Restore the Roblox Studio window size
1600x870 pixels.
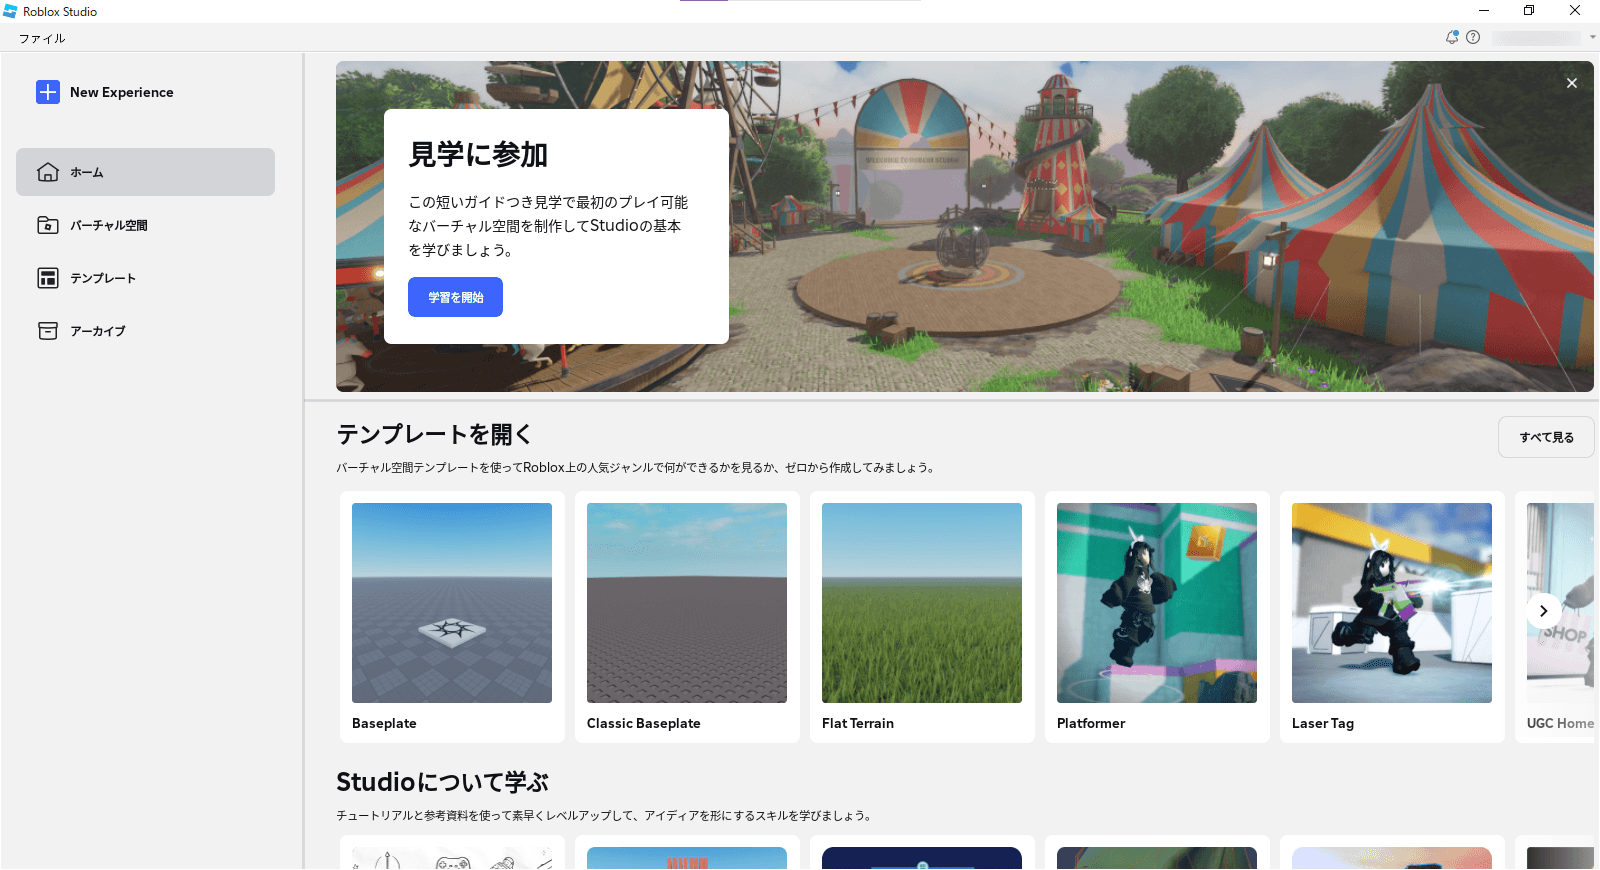pyautogui.click(x=1529, y=10)
